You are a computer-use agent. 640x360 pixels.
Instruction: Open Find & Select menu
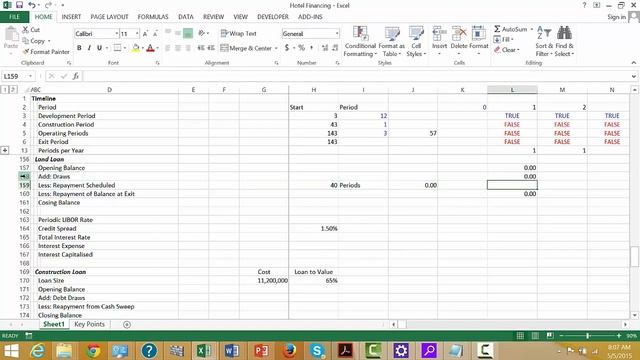pyautogui.click(x=564, y=41)
